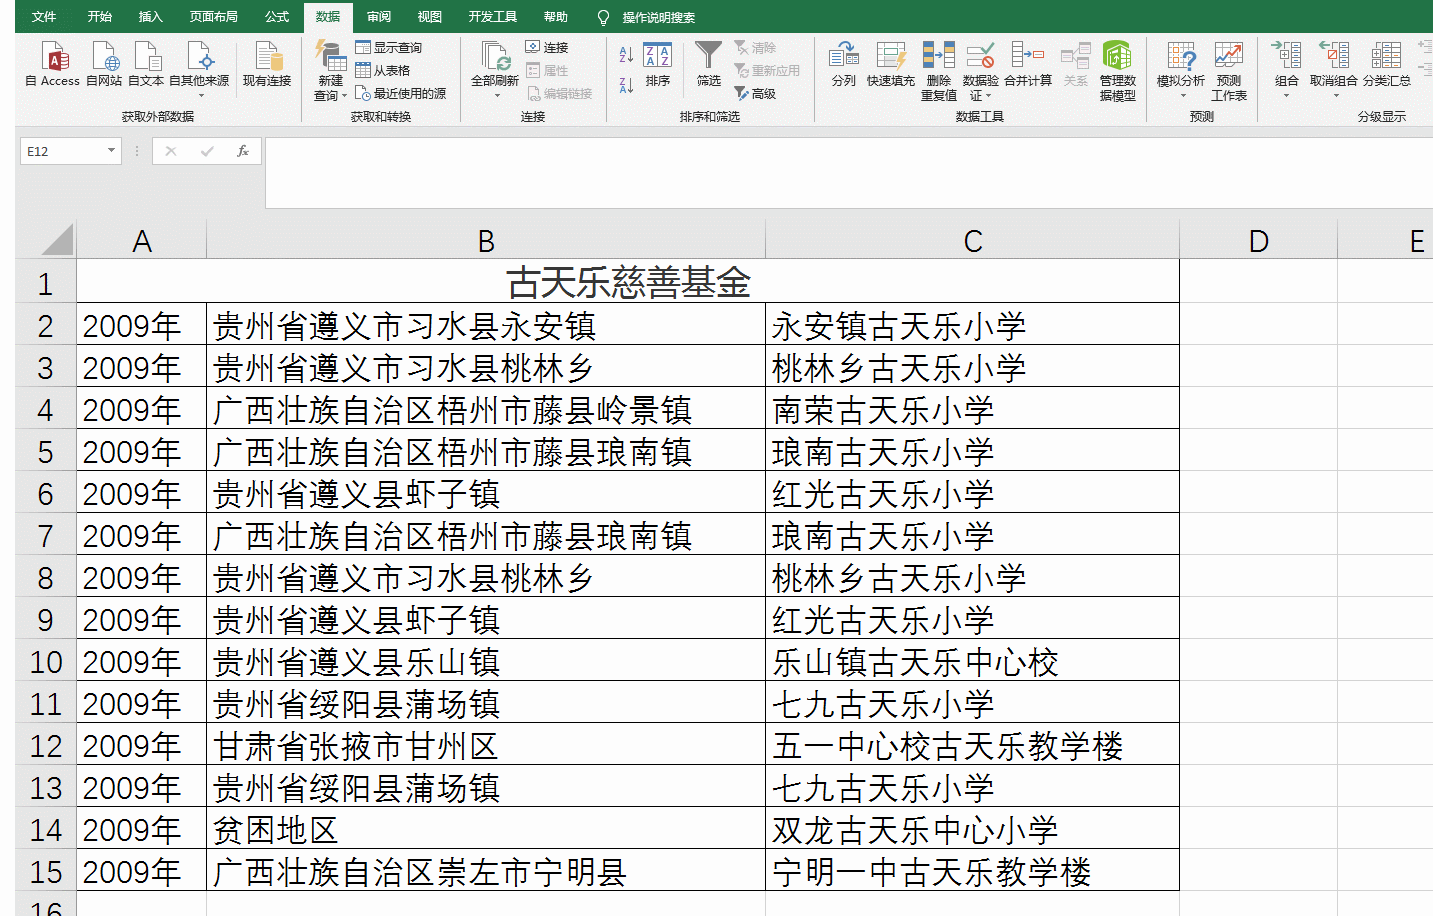Screen dimensions: 1433x916
Task: Click the cell 双龙古天乐中心小学
Action: pyautogui.click(x=972, y=829)
